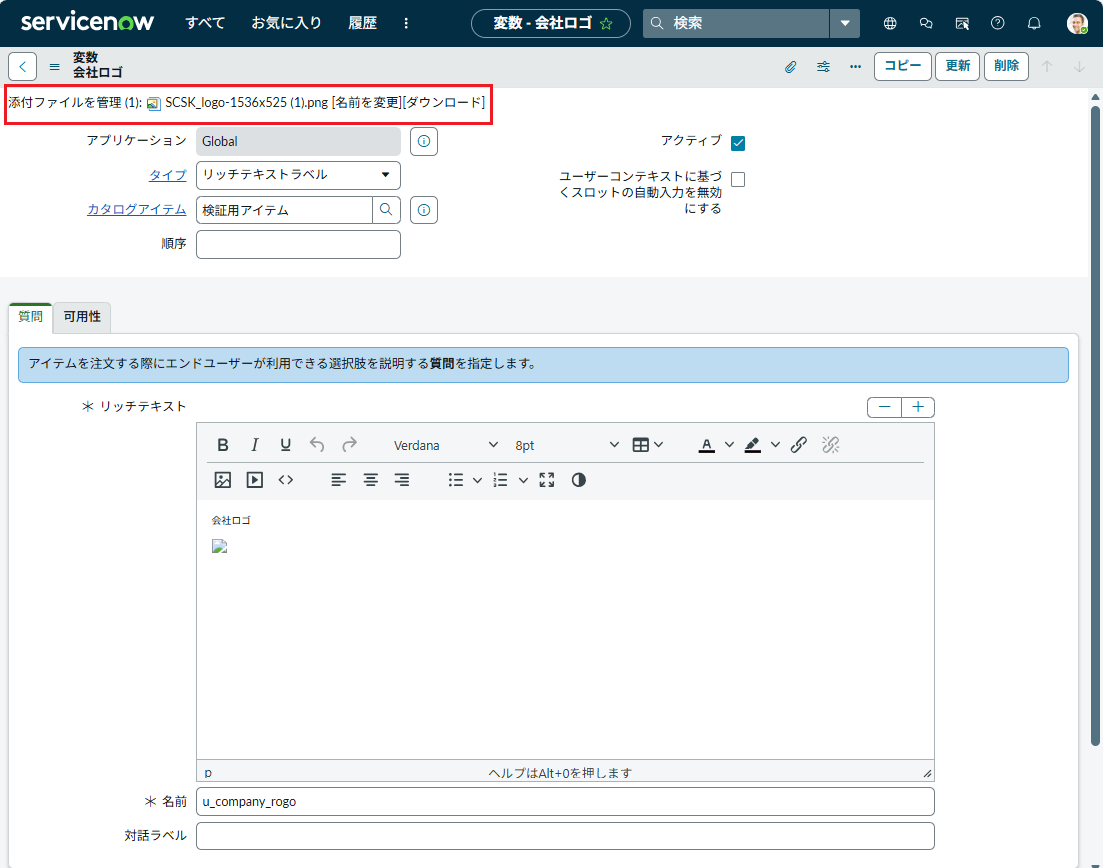
Task: Expand the Verdana font family dropdown
Action: pyautogui.click(x=445, y=445)
